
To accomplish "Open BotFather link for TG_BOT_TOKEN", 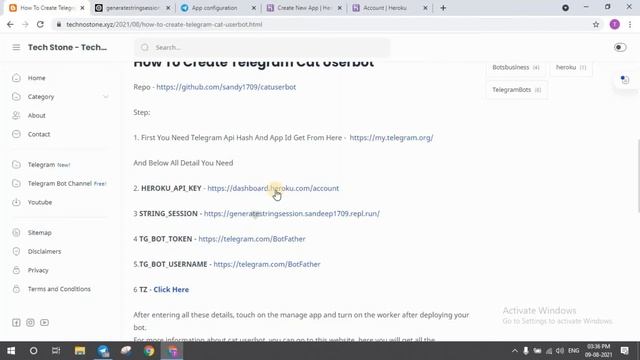I will [x=252, y=239].
